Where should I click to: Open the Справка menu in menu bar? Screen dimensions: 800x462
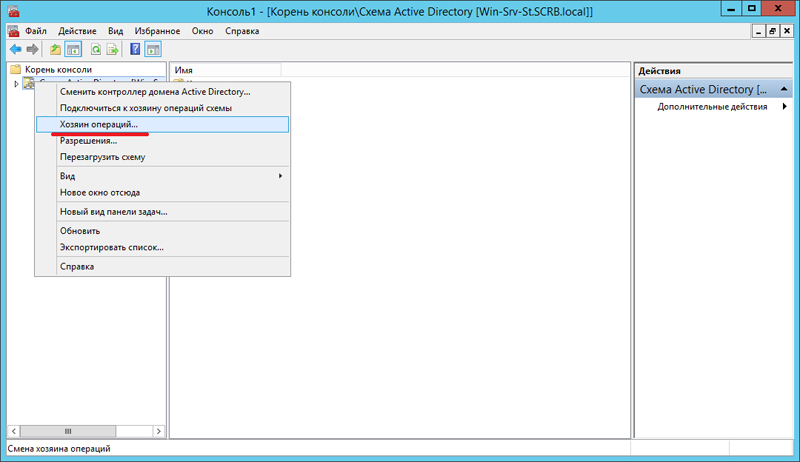(242, 31)
